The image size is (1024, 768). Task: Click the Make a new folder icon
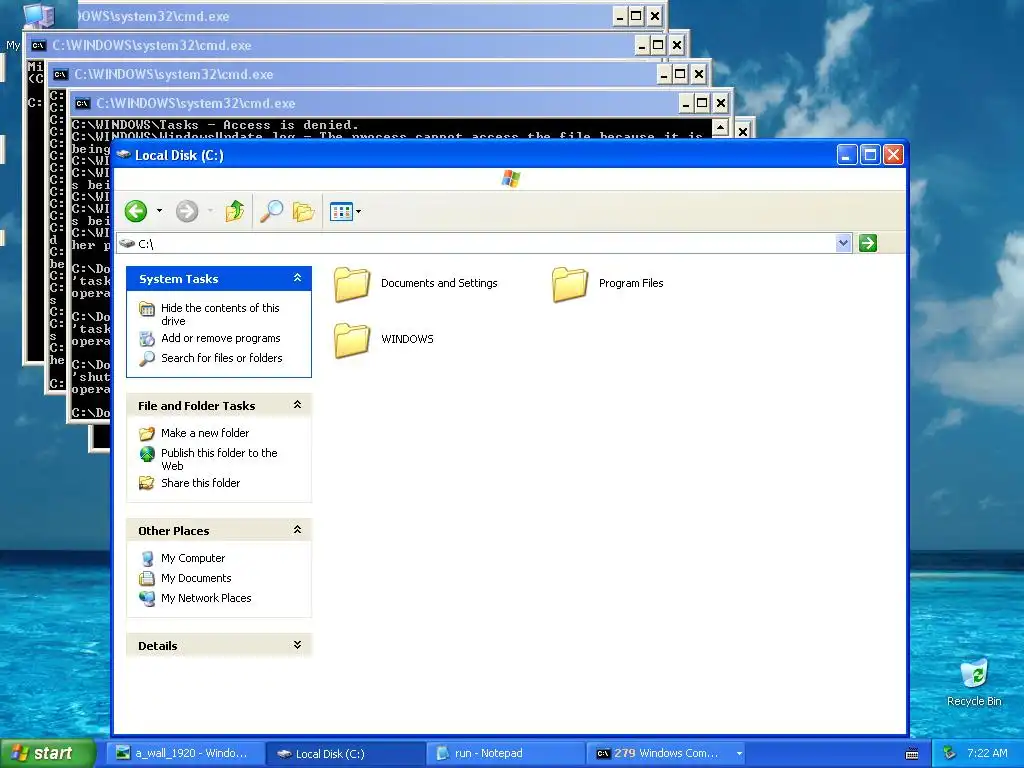pos(147,433)
